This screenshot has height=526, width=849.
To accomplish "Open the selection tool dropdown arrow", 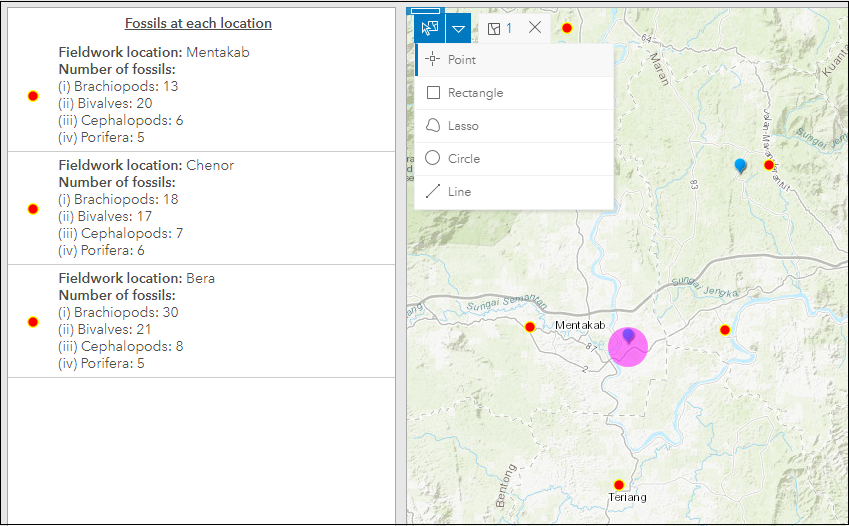I will pyautogui.click(x=459, y=28).
